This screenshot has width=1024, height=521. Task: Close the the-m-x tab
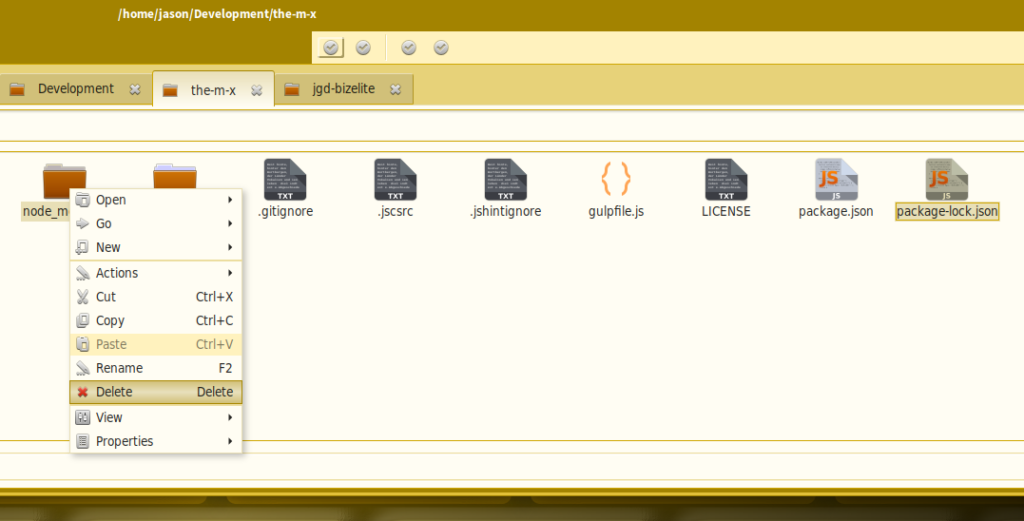(x=257, y=91)
